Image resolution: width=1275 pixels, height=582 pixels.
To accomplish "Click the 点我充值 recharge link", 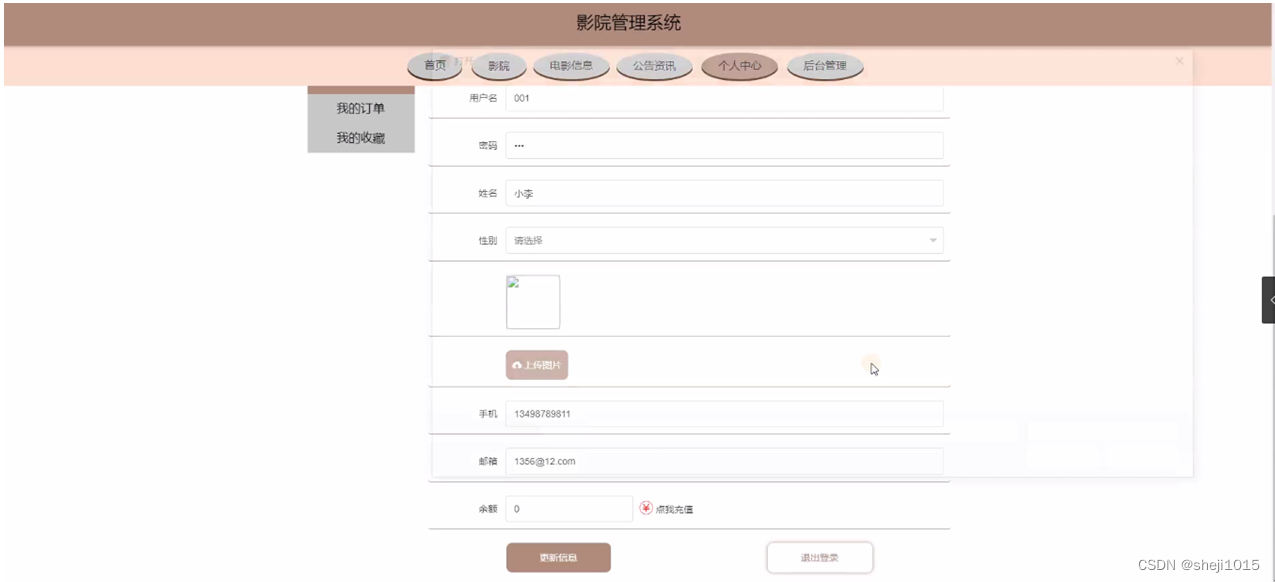I will [x=674, y=509].
